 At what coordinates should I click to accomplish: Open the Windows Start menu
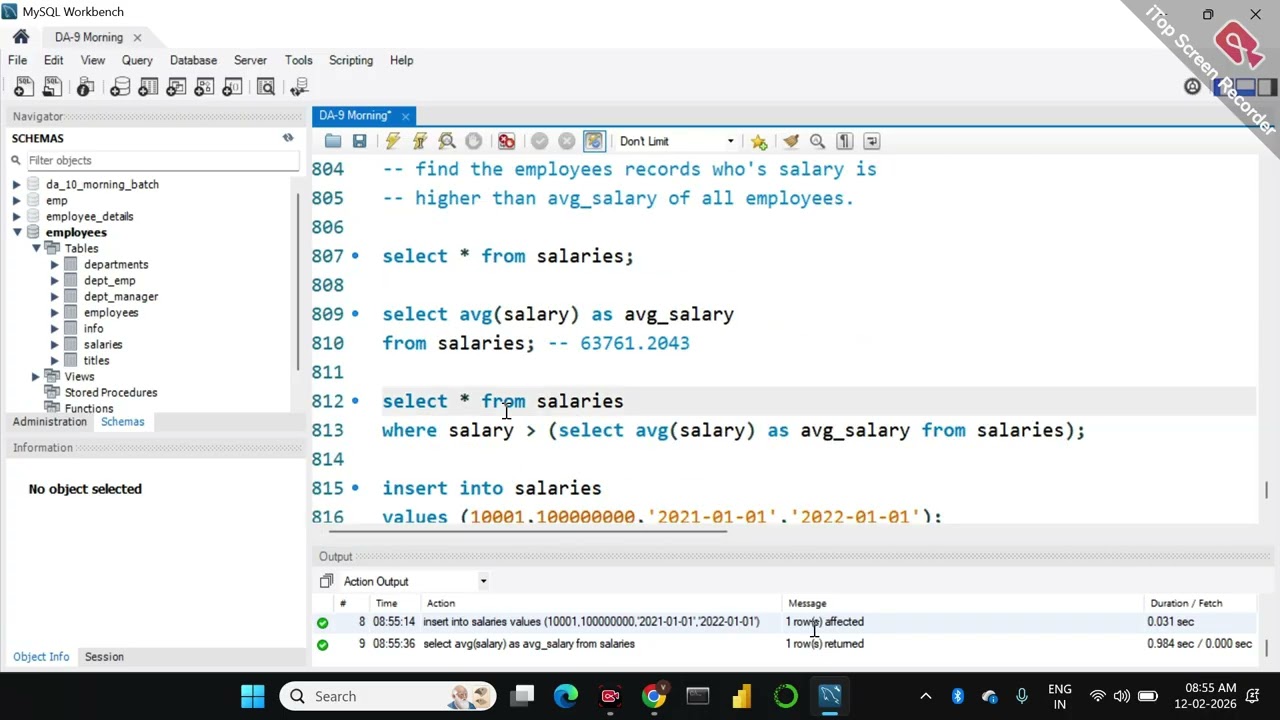click(x=253, y=696)
